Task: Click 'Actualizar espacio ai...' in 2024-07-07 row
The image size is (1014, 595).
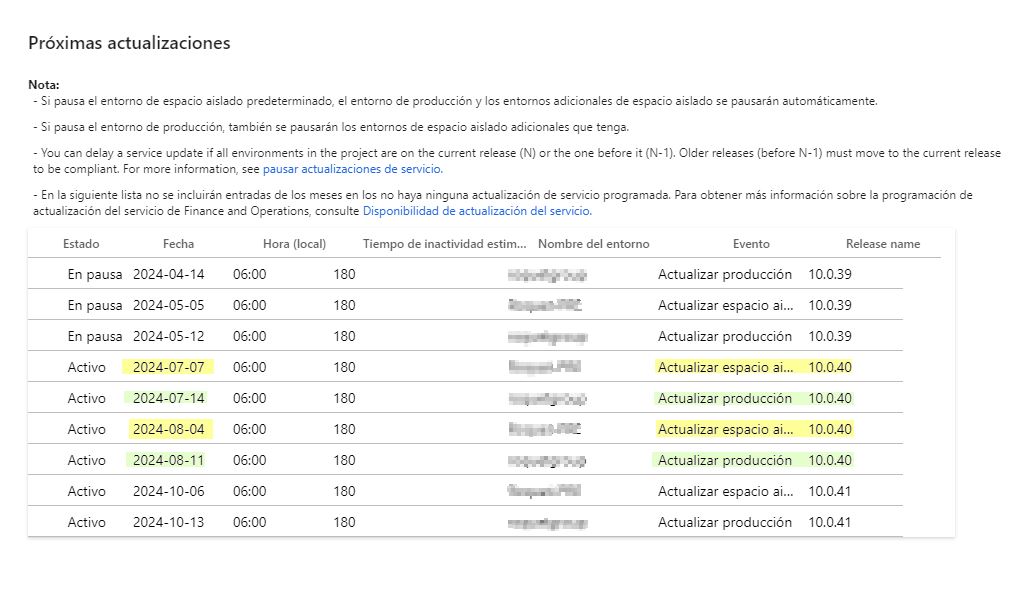Action: click(x=726, y=367)
